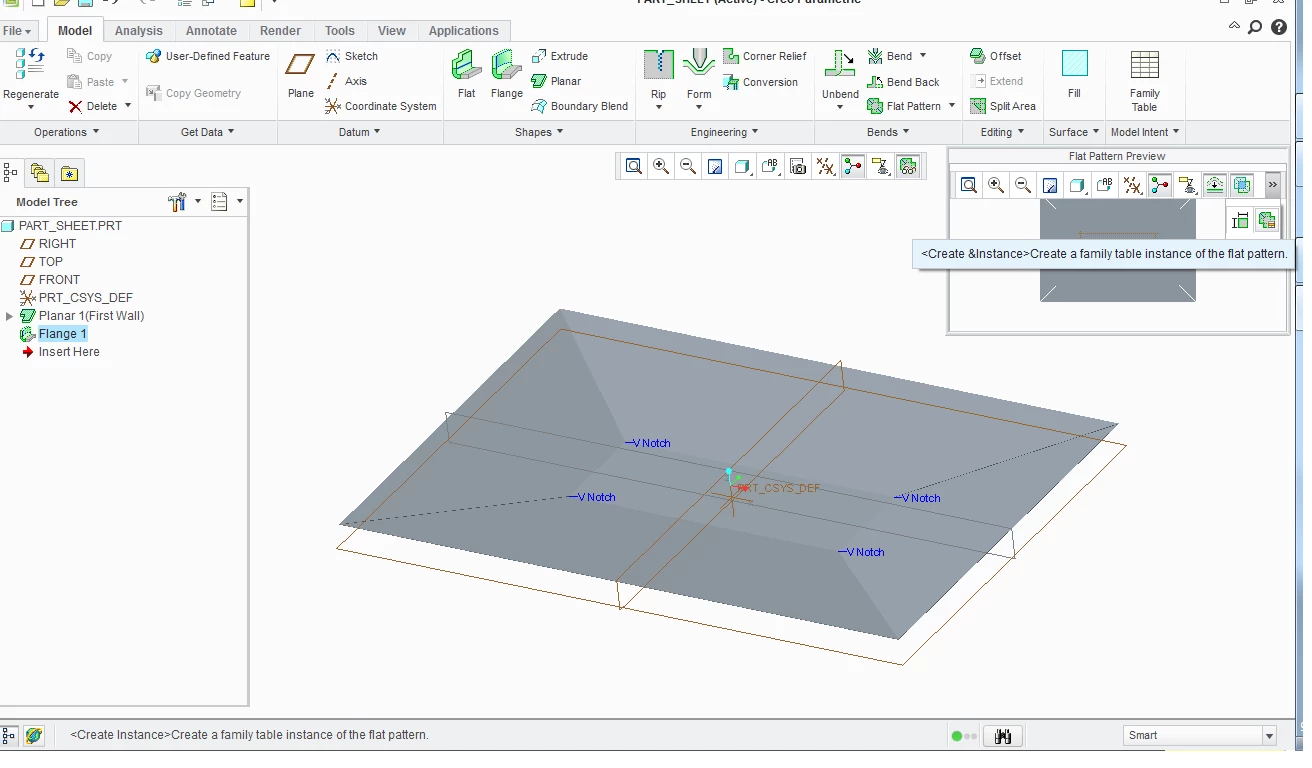Open the Family Table
The image size is (1312, 768).
tap(1144, 80)
